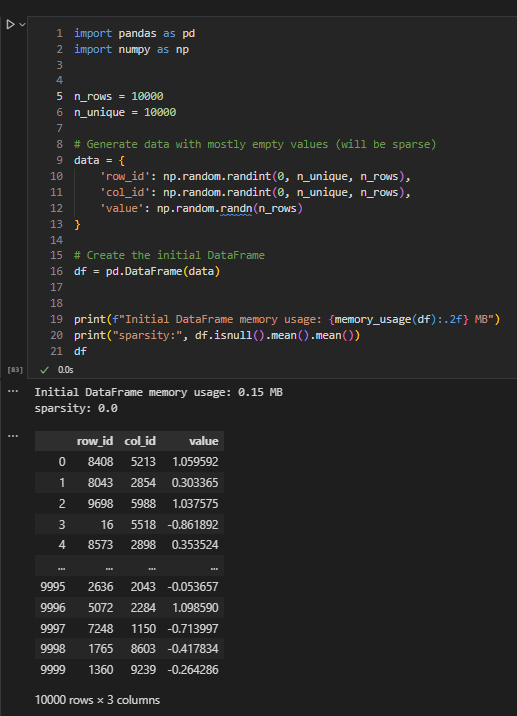This screenshot has width=517, height=716.
Task: Place cursor on 'import numpy as np' line
Action: [131, 49]
